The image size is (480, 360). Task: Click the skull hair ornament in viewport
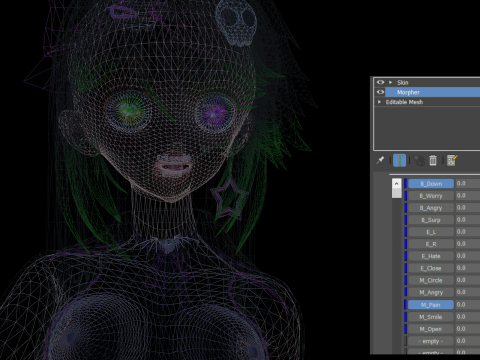coord(236,23)
